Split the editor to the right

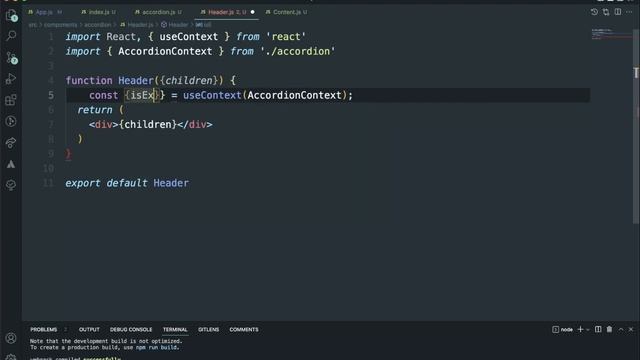pyautogui.click(x=618, y=12)
